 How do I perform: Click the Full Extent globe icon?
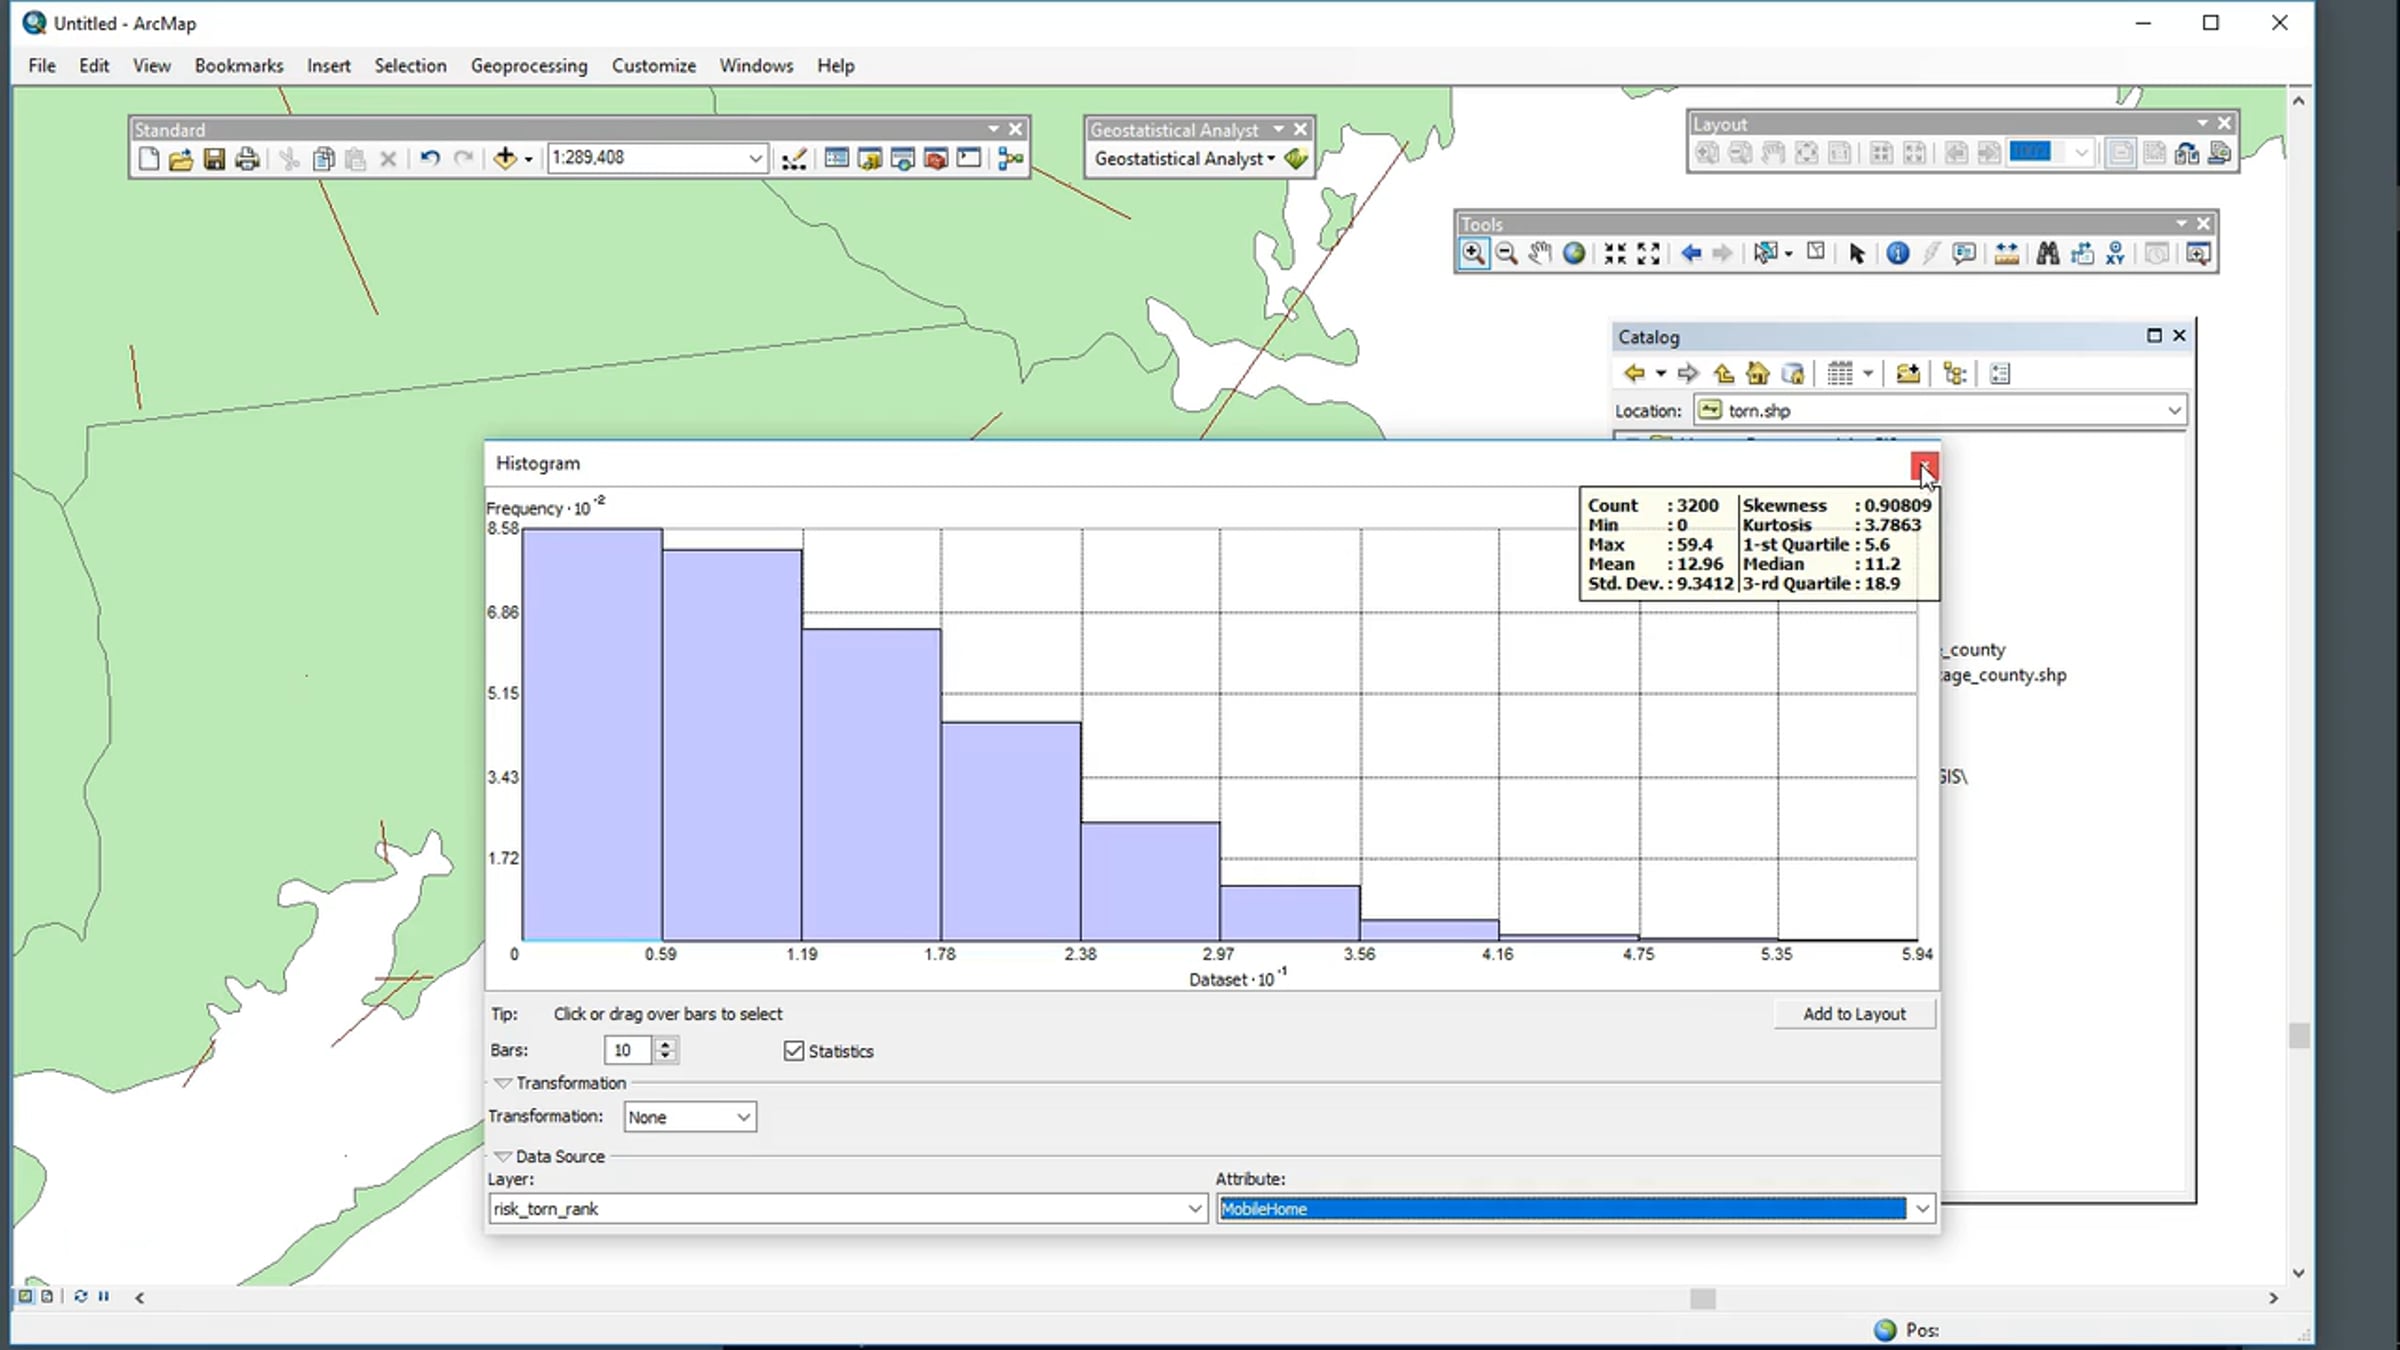[x=1574, y=253]
